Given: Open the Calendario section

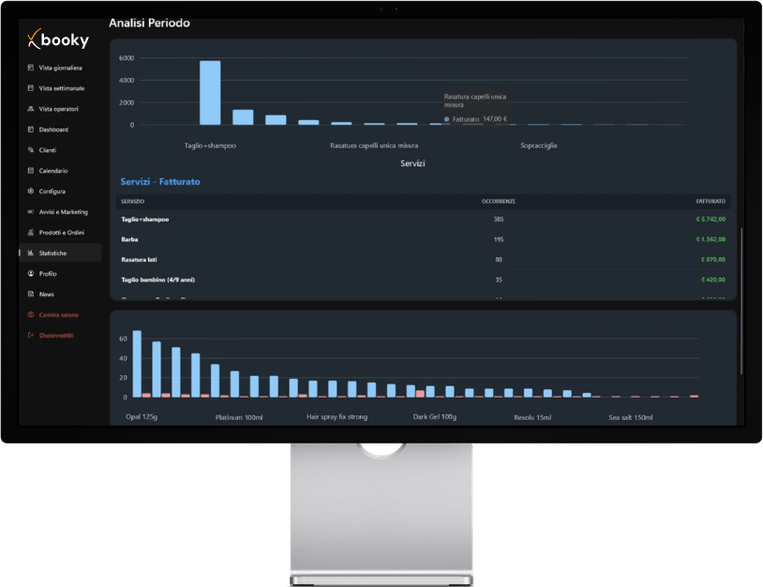Looking at the screenshot, I should (54, 171).
